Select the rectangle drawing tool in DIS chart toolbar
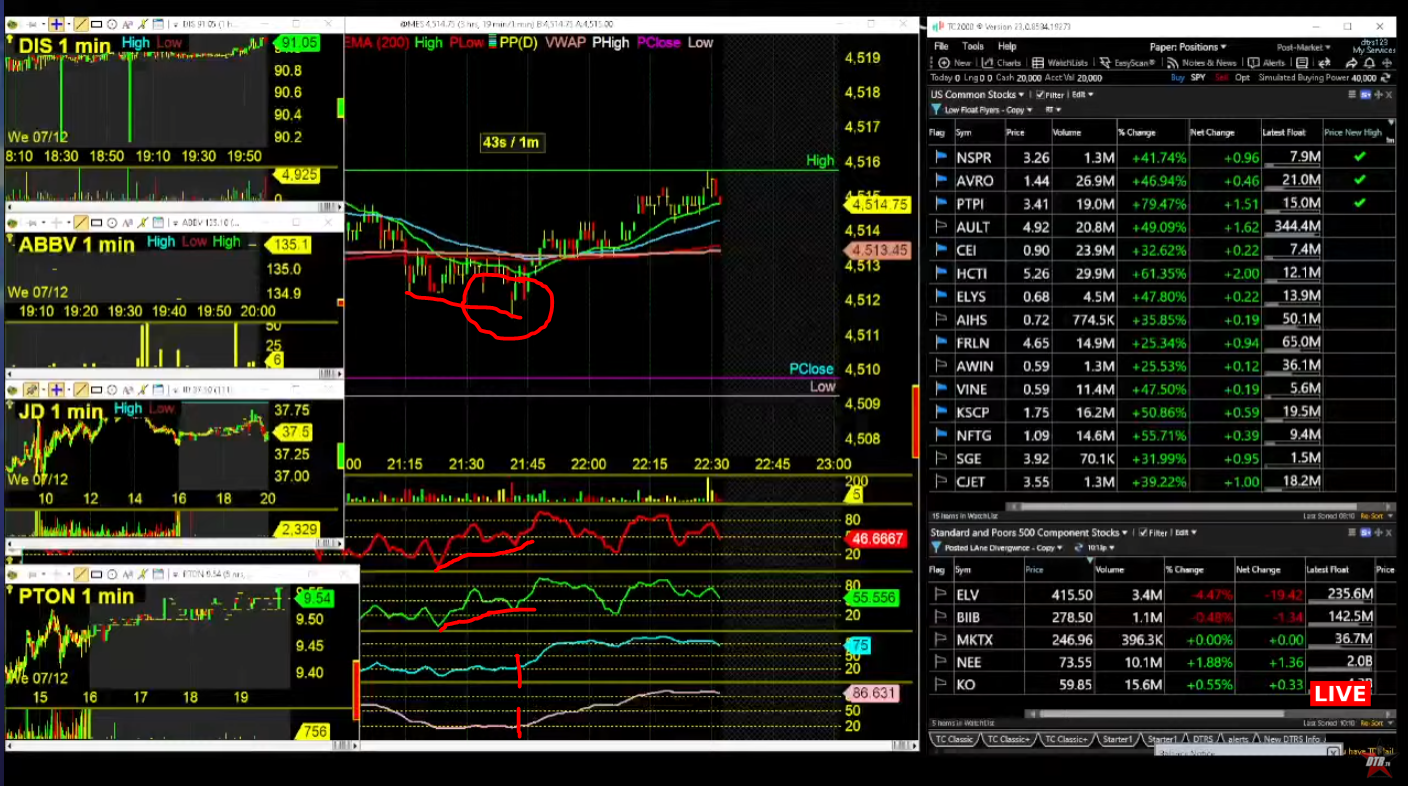The height and width of the screenshot is (786, 1408). coord(96,24)
